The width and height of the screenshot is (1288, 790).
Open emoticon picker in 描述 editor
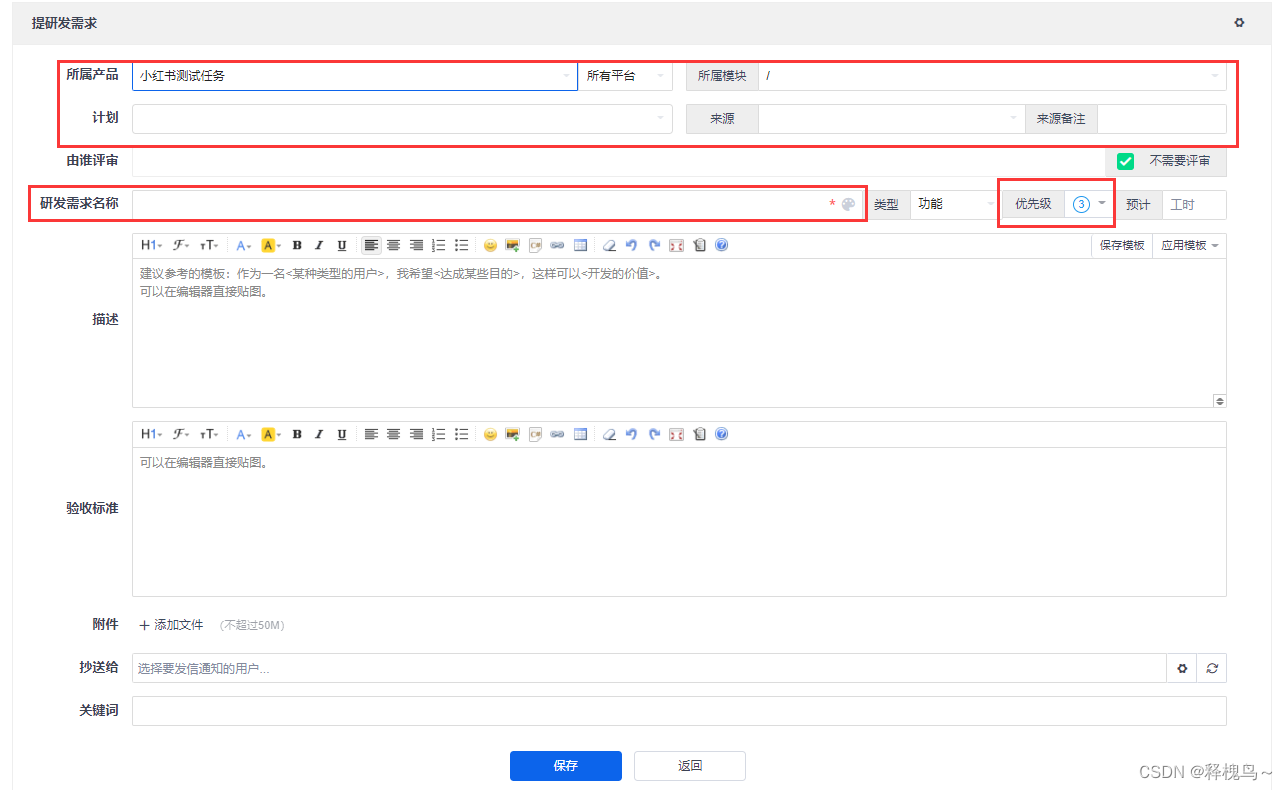490,245
